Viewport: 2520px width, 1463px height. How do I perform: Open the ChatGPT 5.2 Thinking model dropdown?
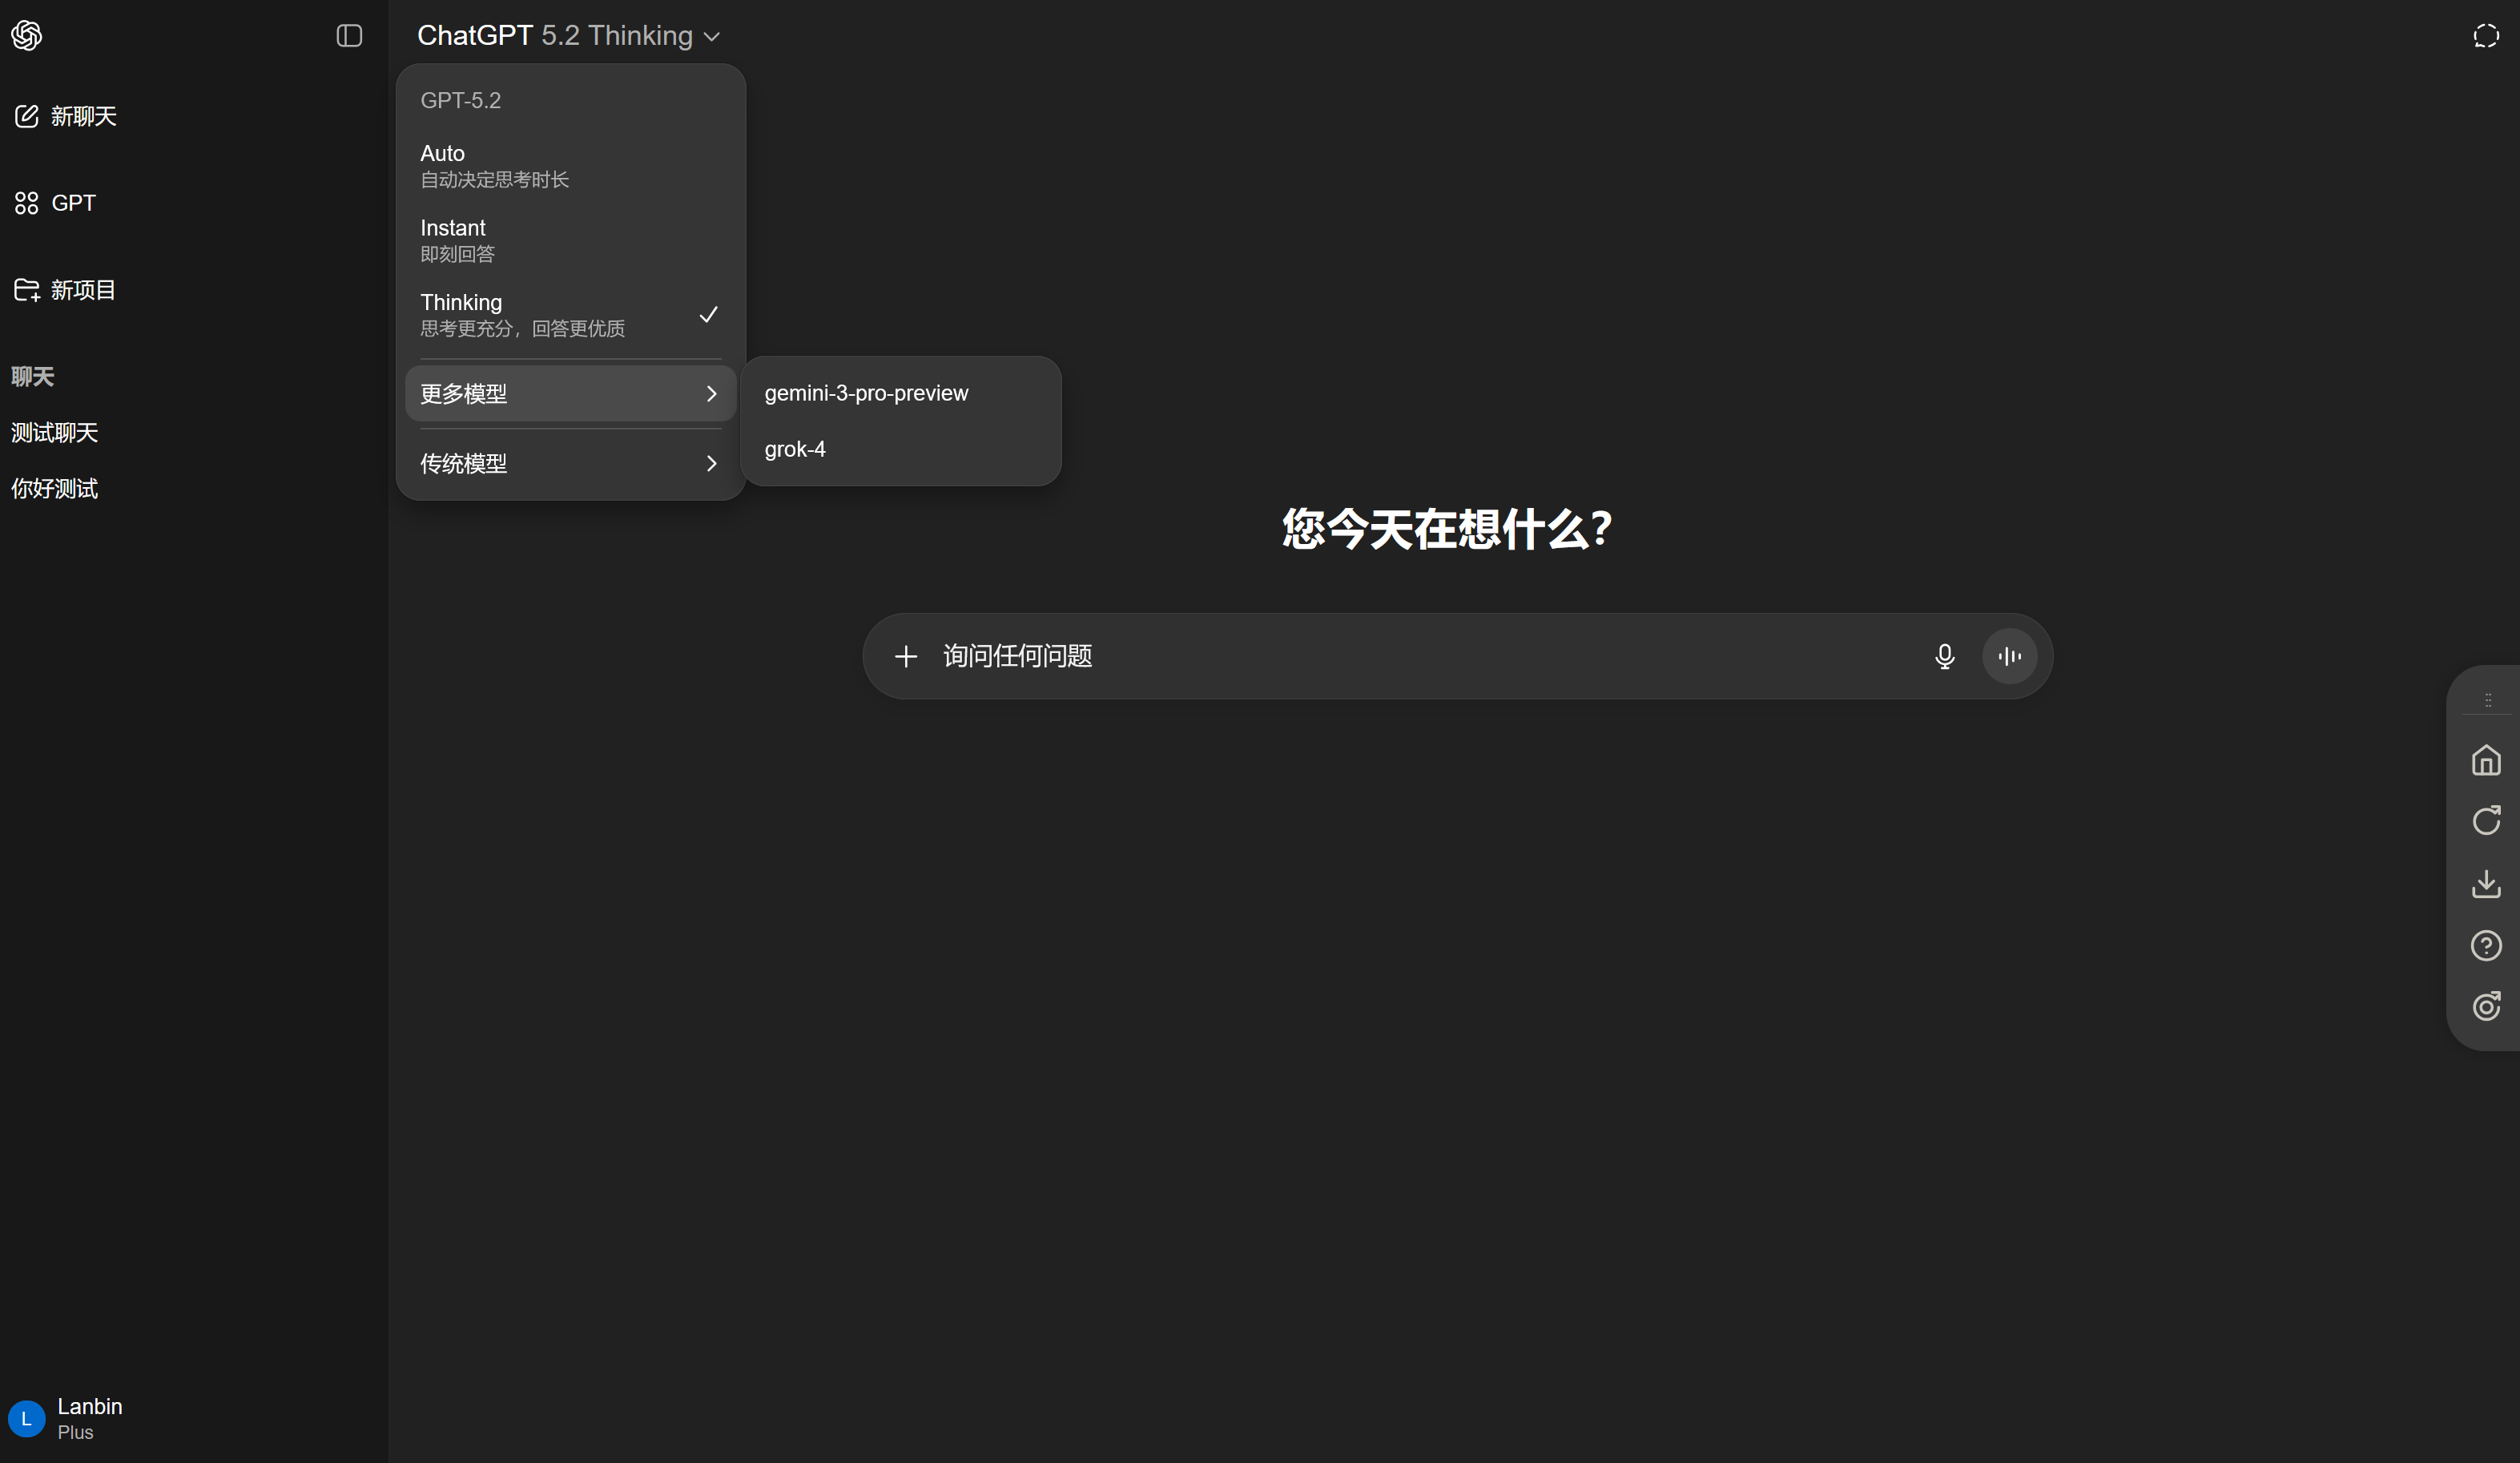tap(568, 36)
